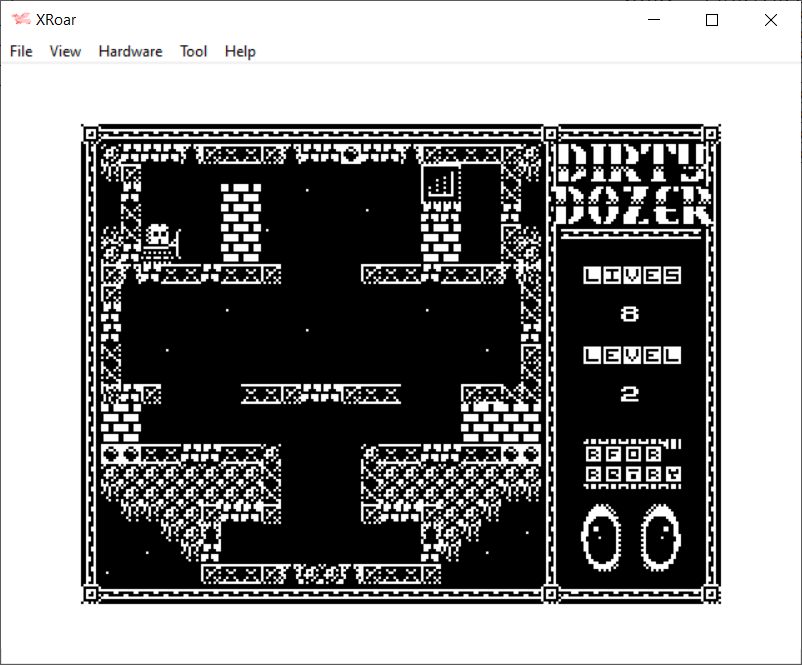This screenshot has height=665, width=802.
Task: Open the File menu
Action: coord(21,51)
